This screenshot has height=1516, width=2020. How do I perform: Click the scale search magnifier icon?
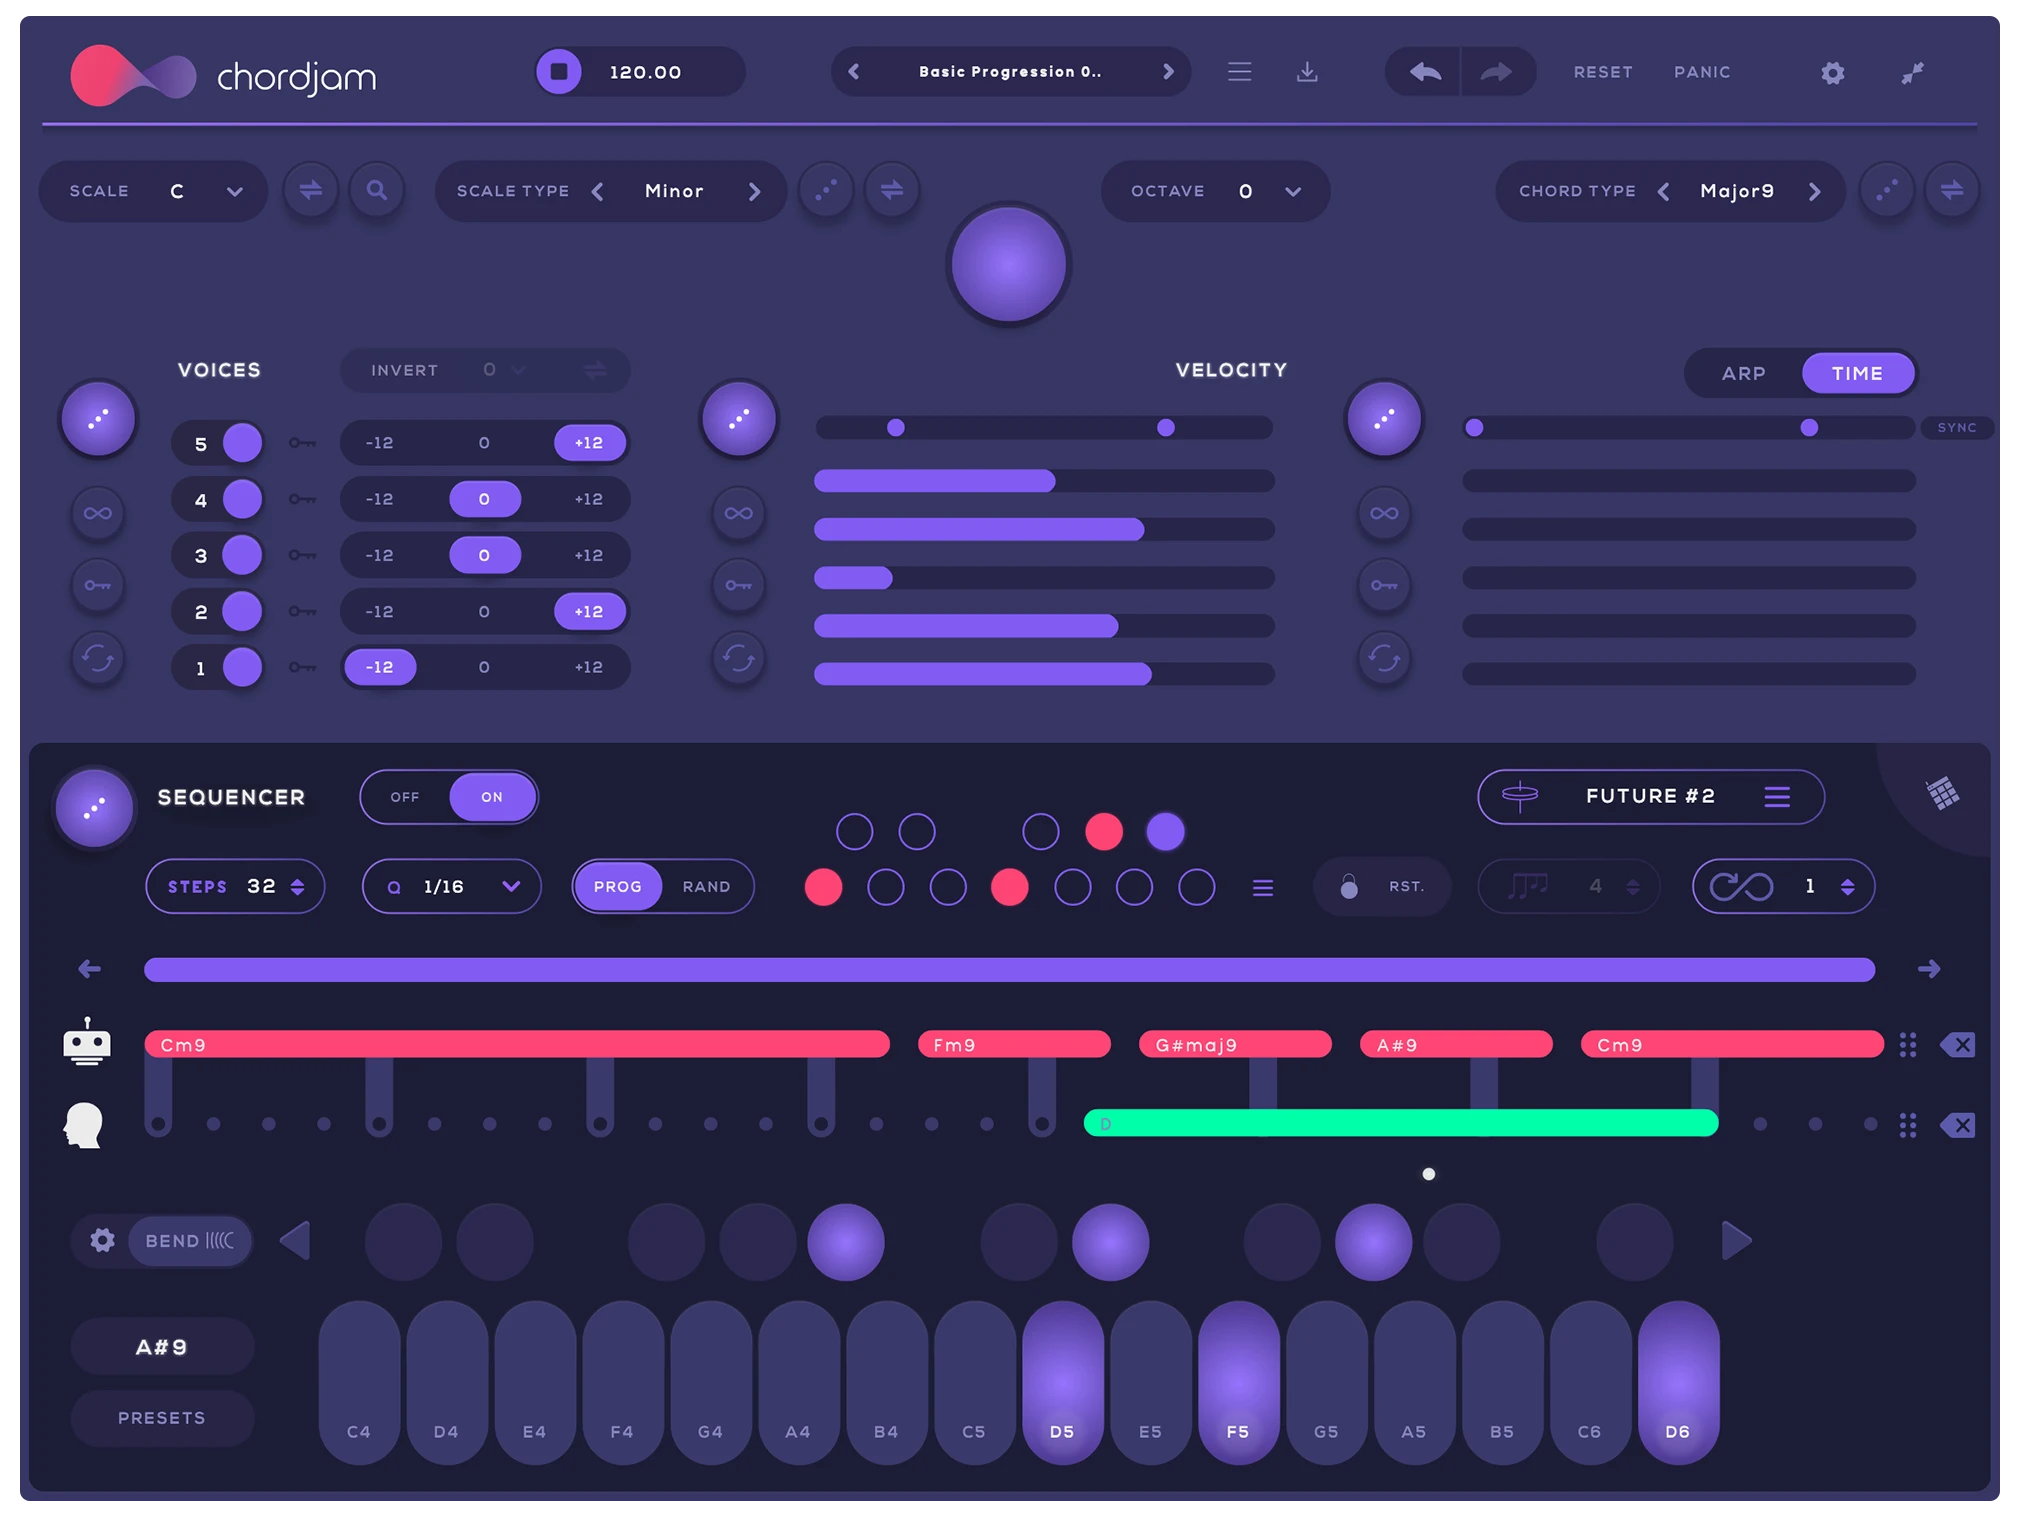[377, 190]
